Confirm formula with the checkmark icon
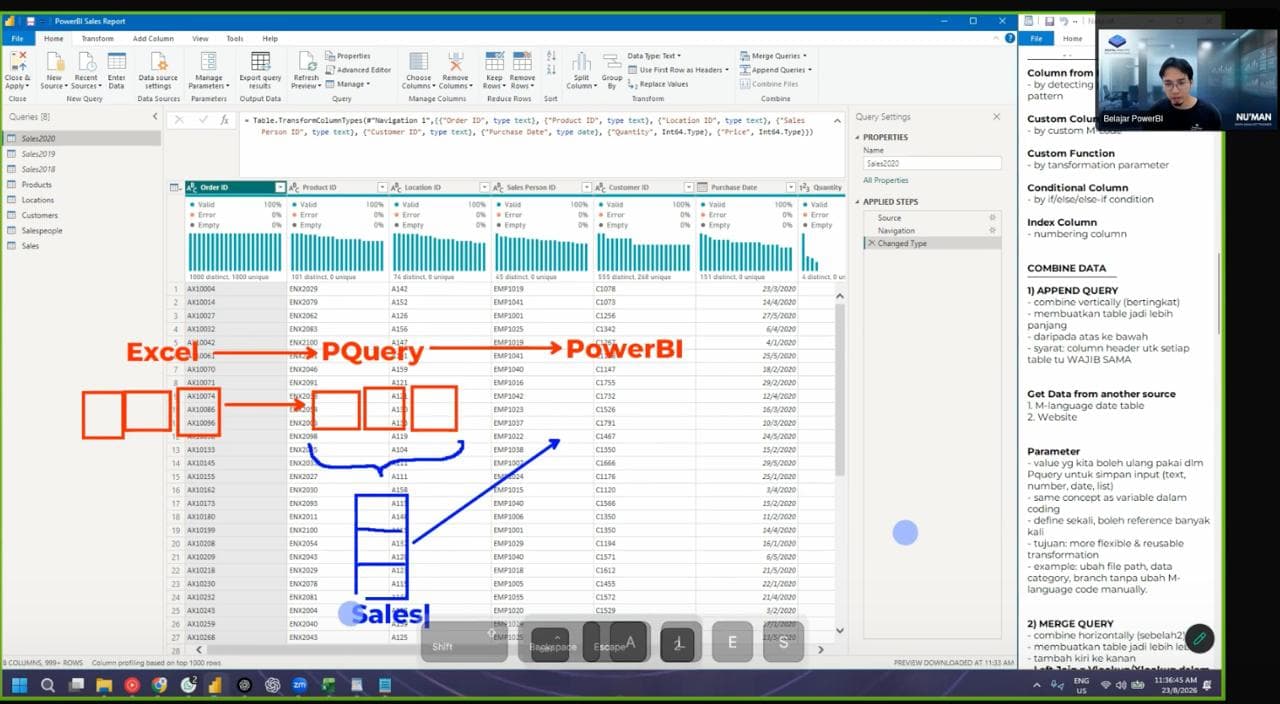The width and height of the screenshot is (1280, 704). pyautogui.click(x=202, y=119)
